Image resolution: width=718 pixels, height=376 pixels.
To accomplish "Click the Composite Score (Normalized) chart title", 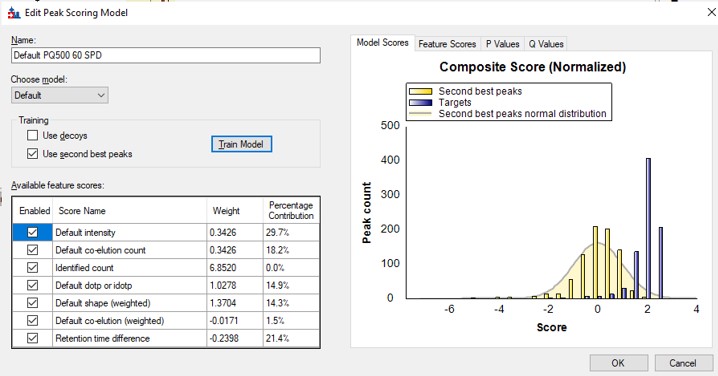I will click(533, 67).
